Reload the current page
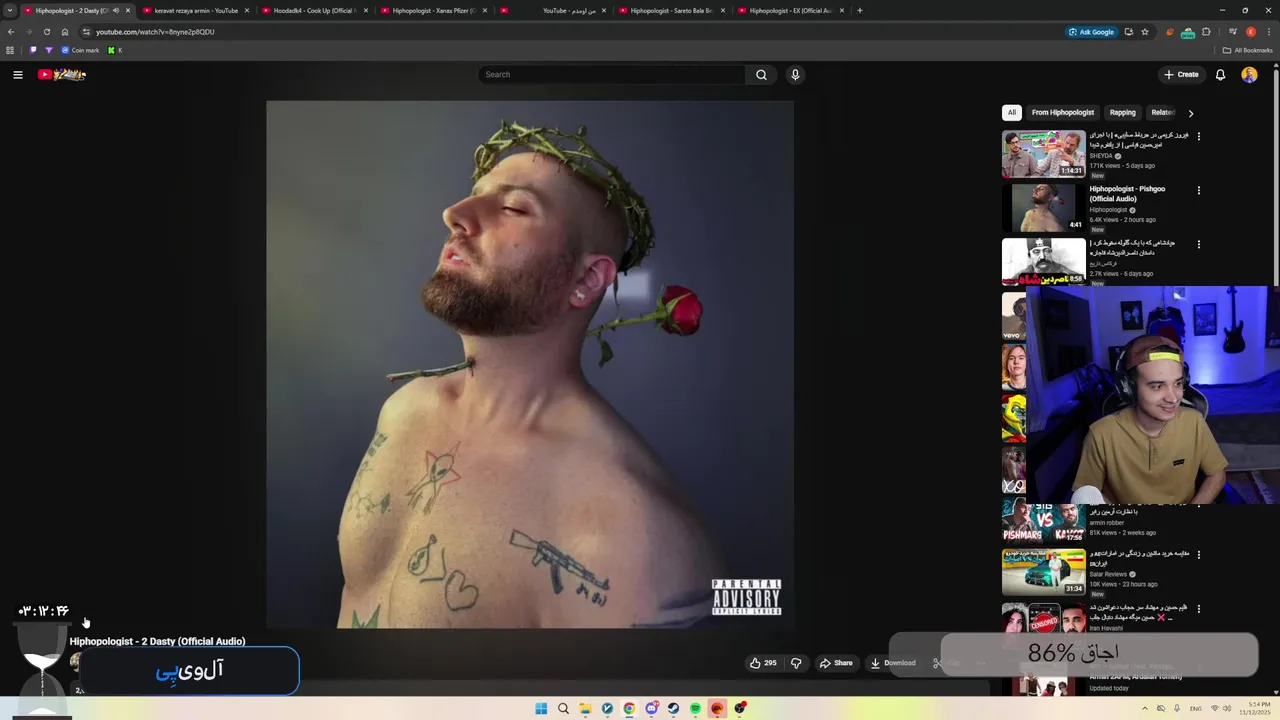Viewport: 1280px width, 720px height. (x=46, y=31)
